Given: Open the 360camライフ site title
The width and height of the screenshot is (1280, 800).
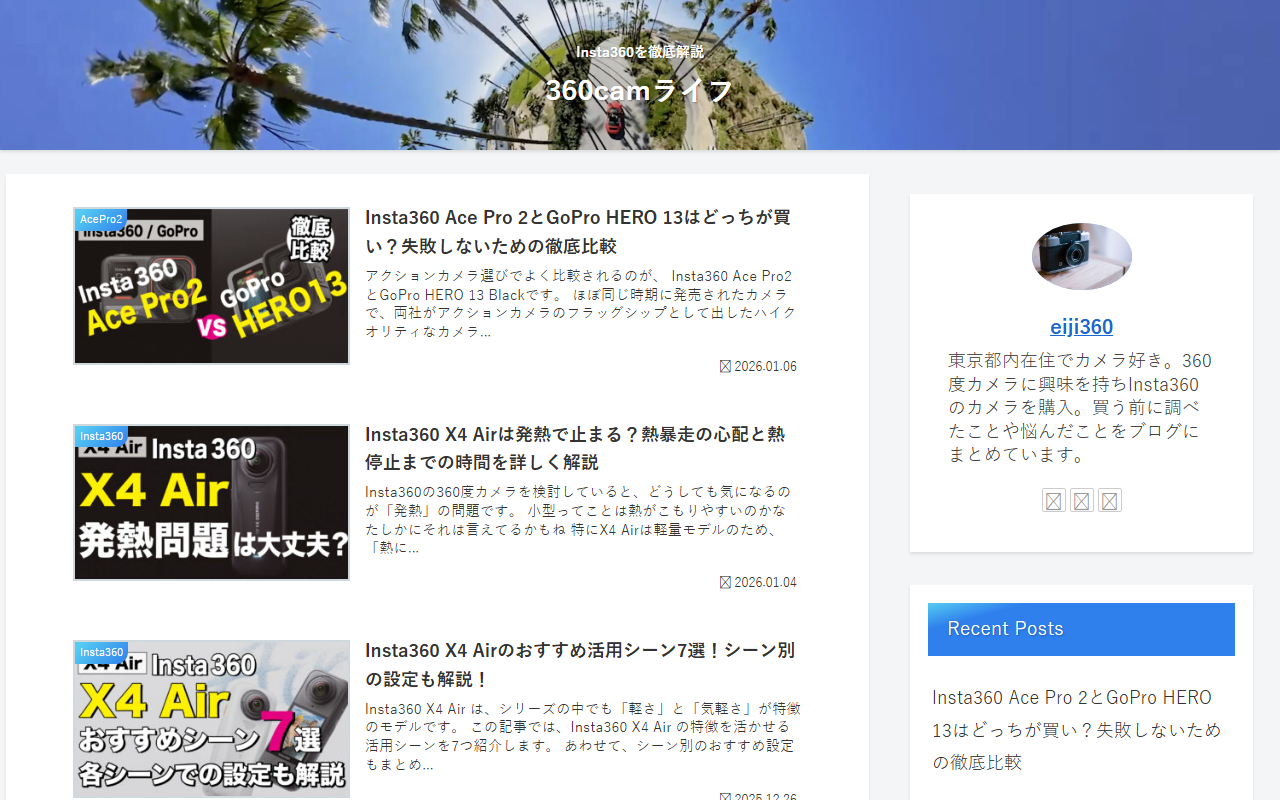Looking at the screenshot, I should (640, 90).
